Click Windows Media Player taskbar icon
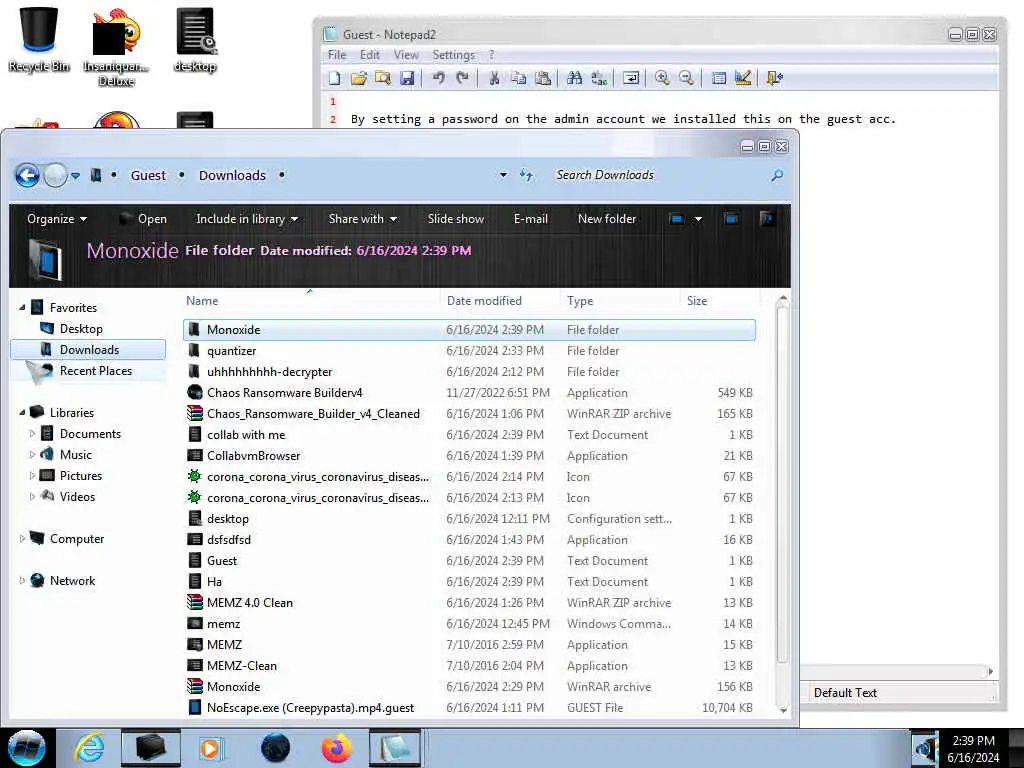Screen dimensions: 1024x768 [x=210, y=748]
